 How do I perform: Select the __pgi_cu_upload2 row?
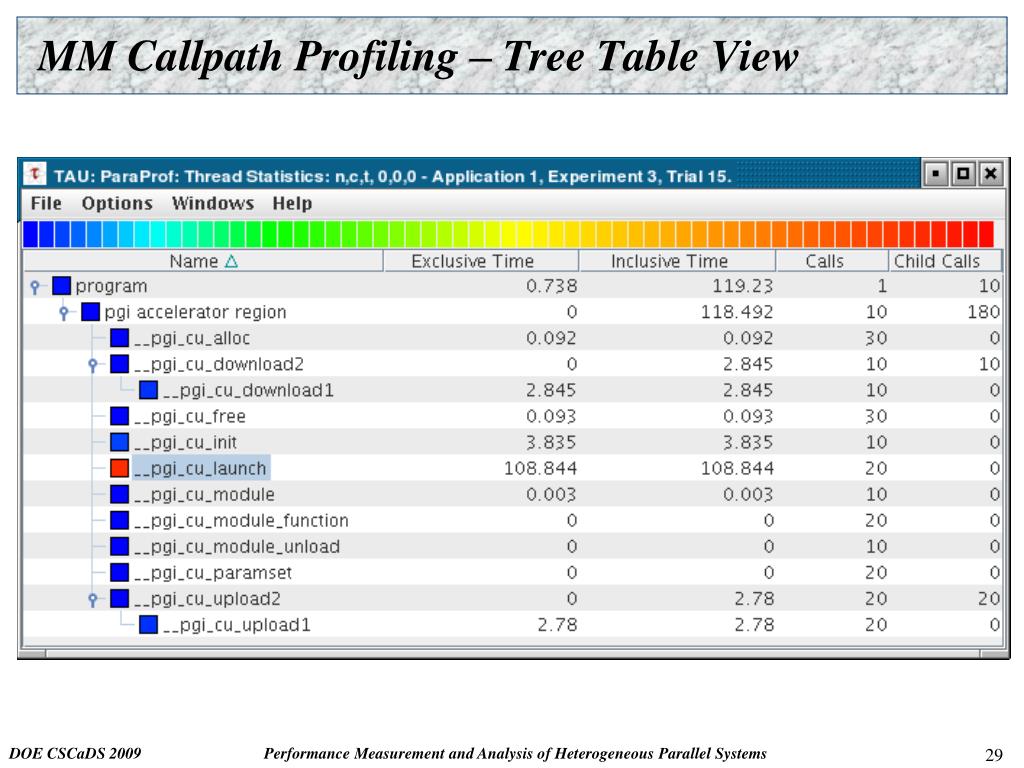(512, 599)
